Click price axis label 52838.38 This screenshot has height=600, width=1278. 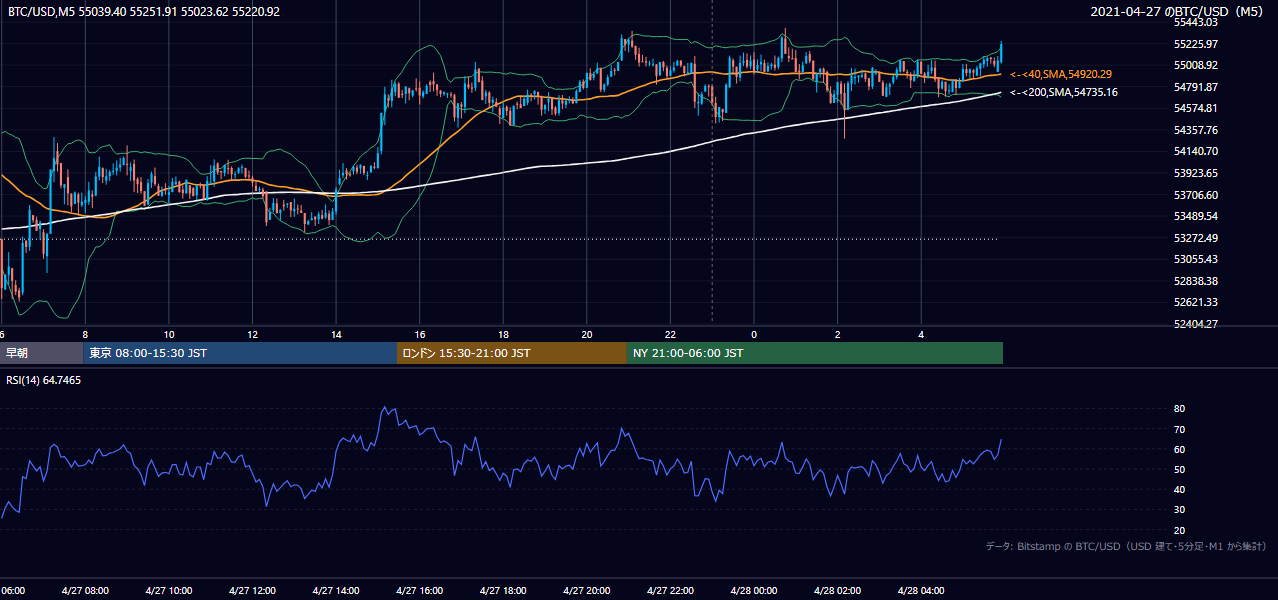coord(1195,281)
